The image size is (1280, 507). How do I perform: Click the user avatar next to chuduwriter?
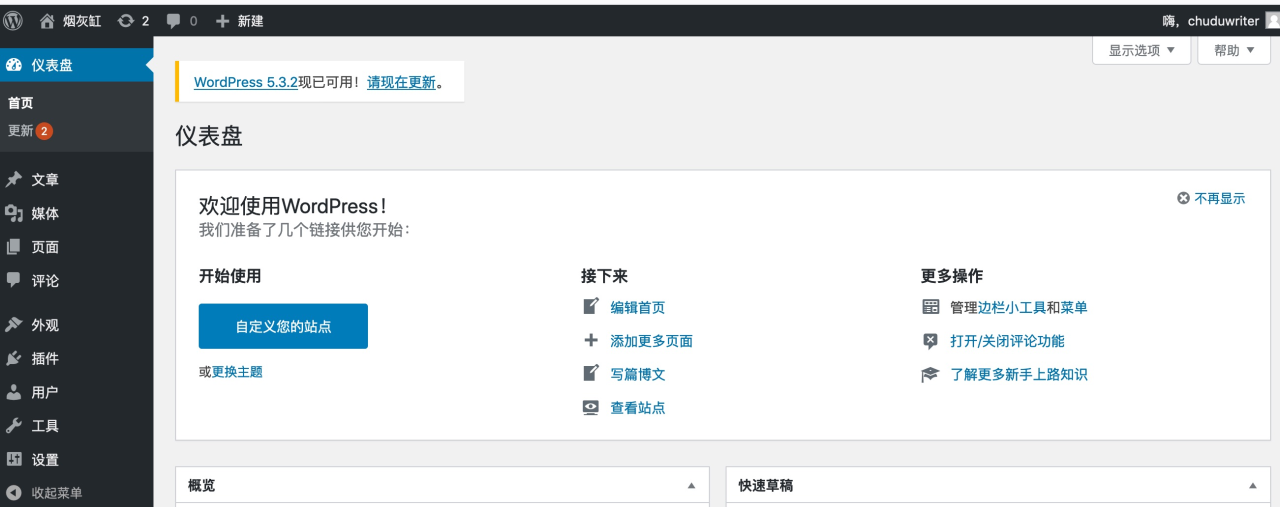pos(1272,20)
